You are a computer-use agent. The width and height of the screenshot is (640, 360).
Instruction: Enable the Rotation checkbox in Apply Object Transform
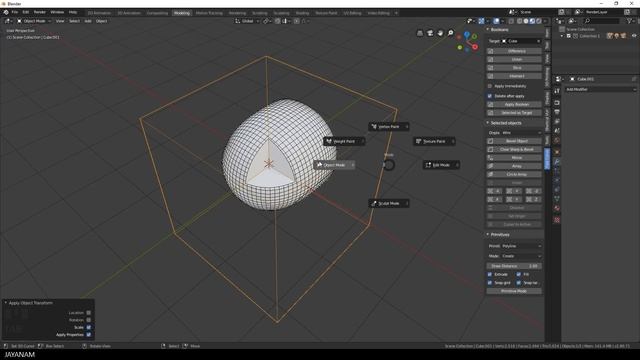pos(89,320)
